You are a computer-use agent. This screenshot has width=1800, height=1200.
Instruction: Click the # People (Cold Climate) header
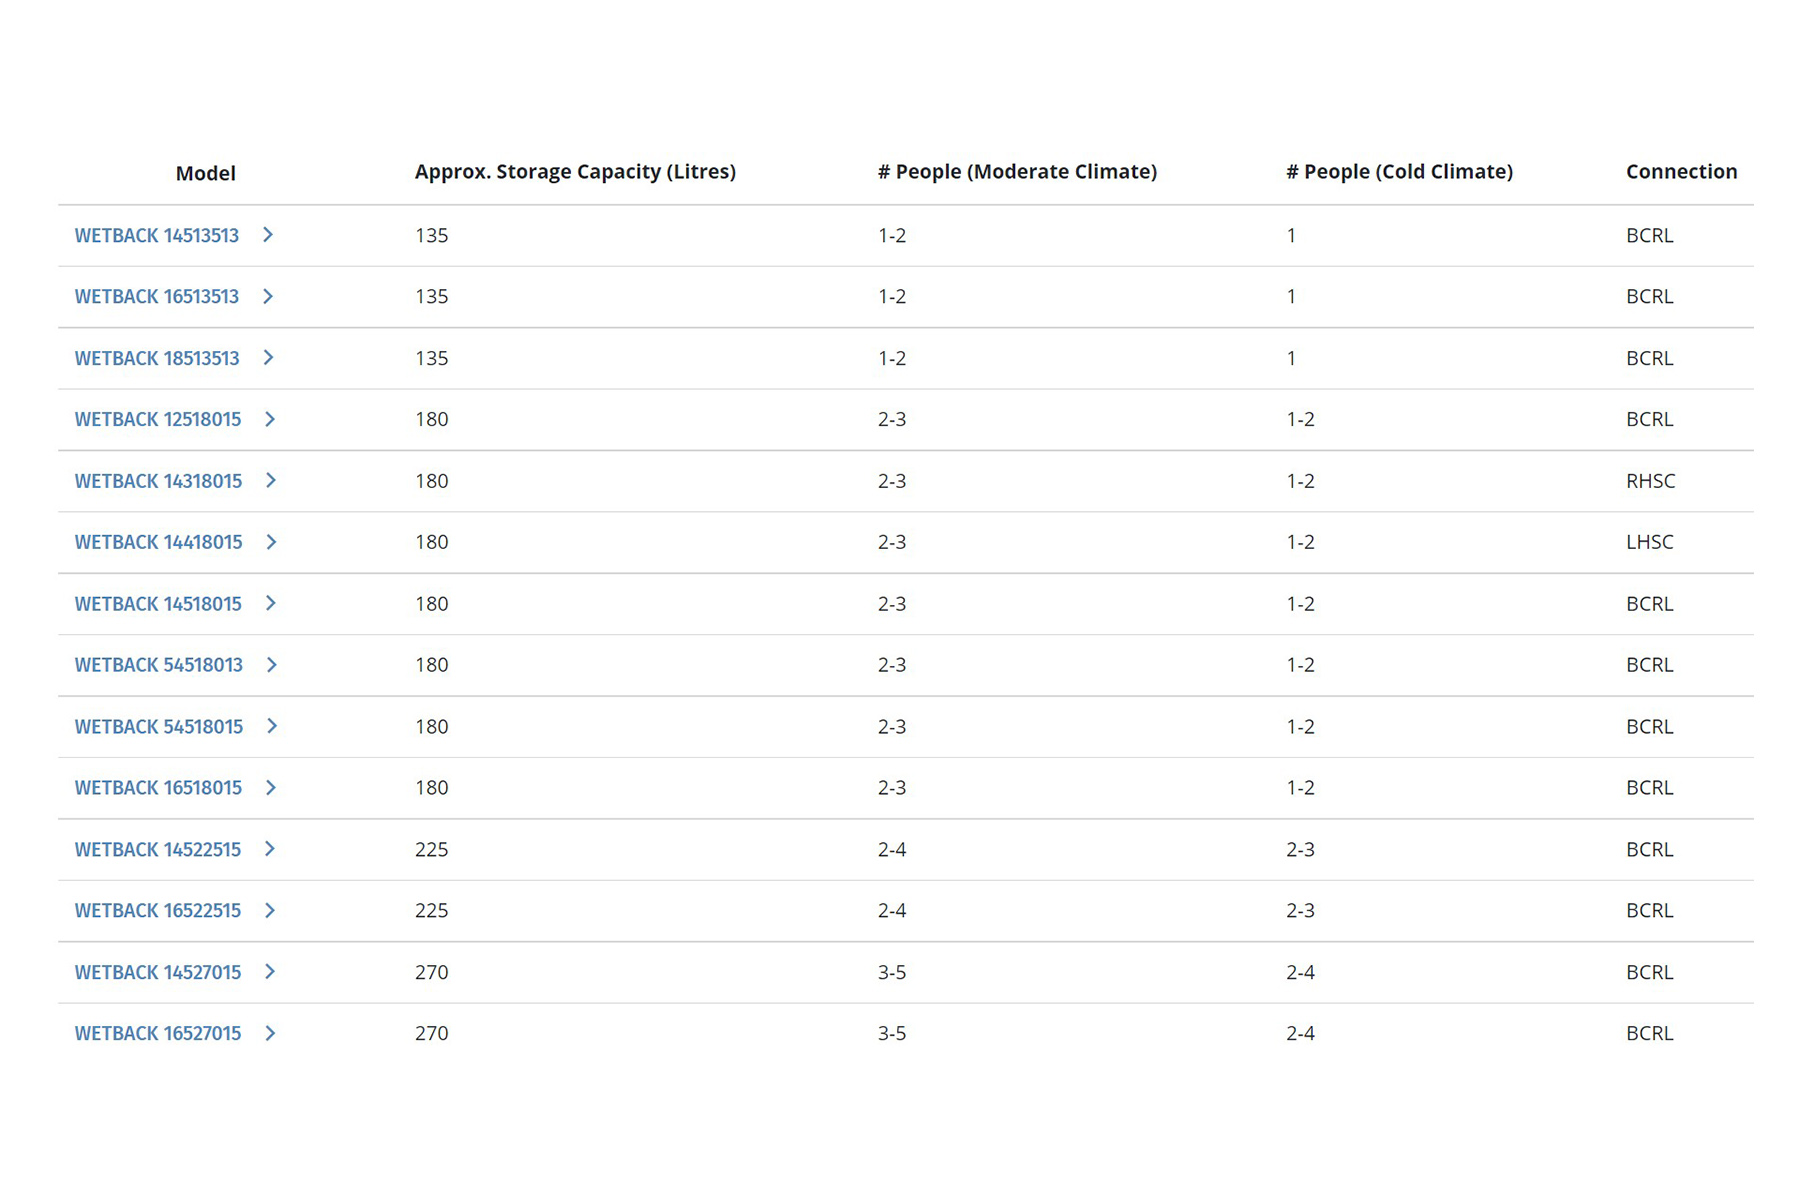tap(1400, 172)
